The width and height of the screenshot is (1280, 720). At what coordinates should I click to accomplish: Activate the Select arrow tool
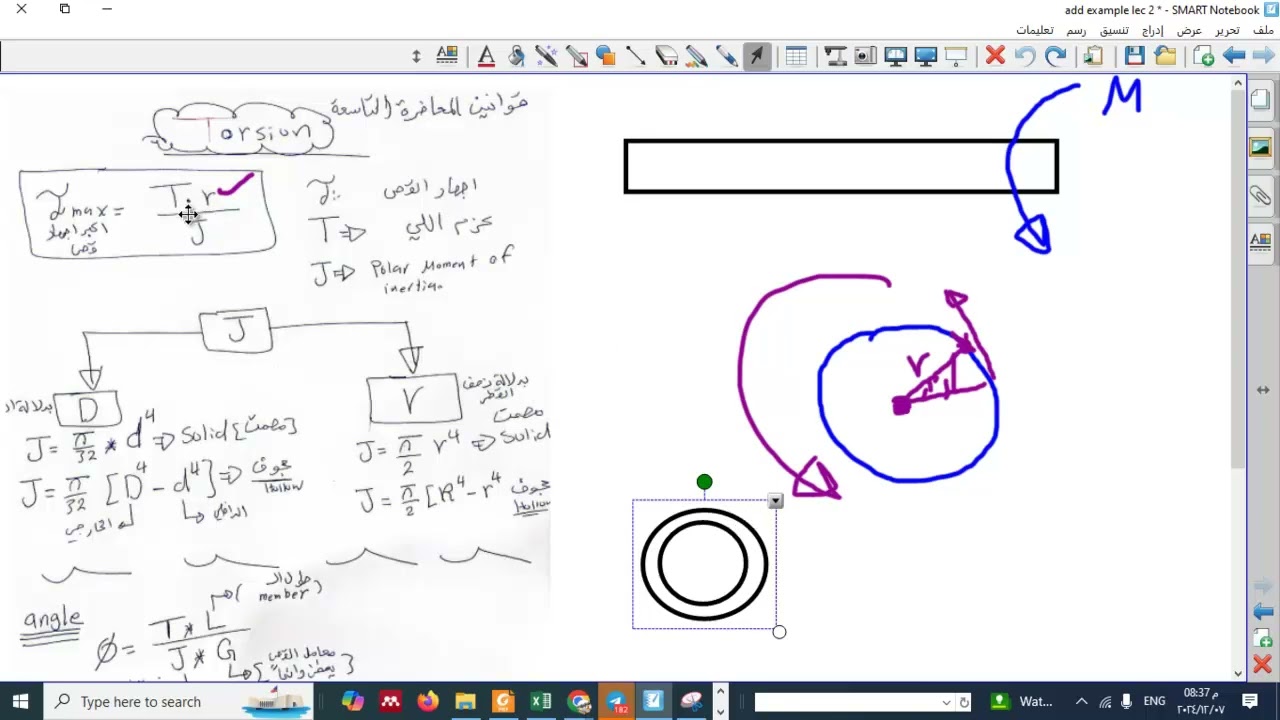(757, 57)
